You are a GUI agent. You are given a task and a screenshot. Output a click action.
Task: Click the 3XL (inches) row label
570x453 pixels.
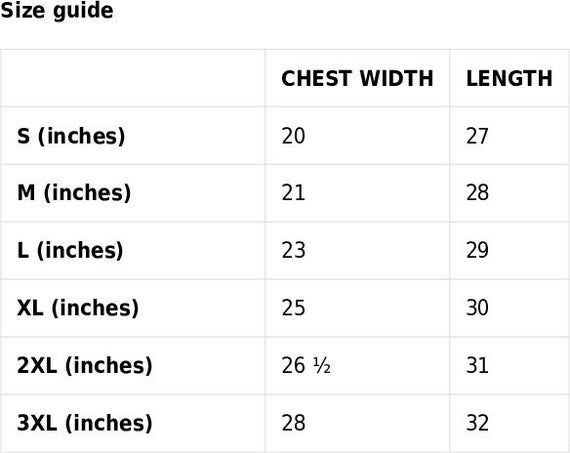tap(85, 423)
